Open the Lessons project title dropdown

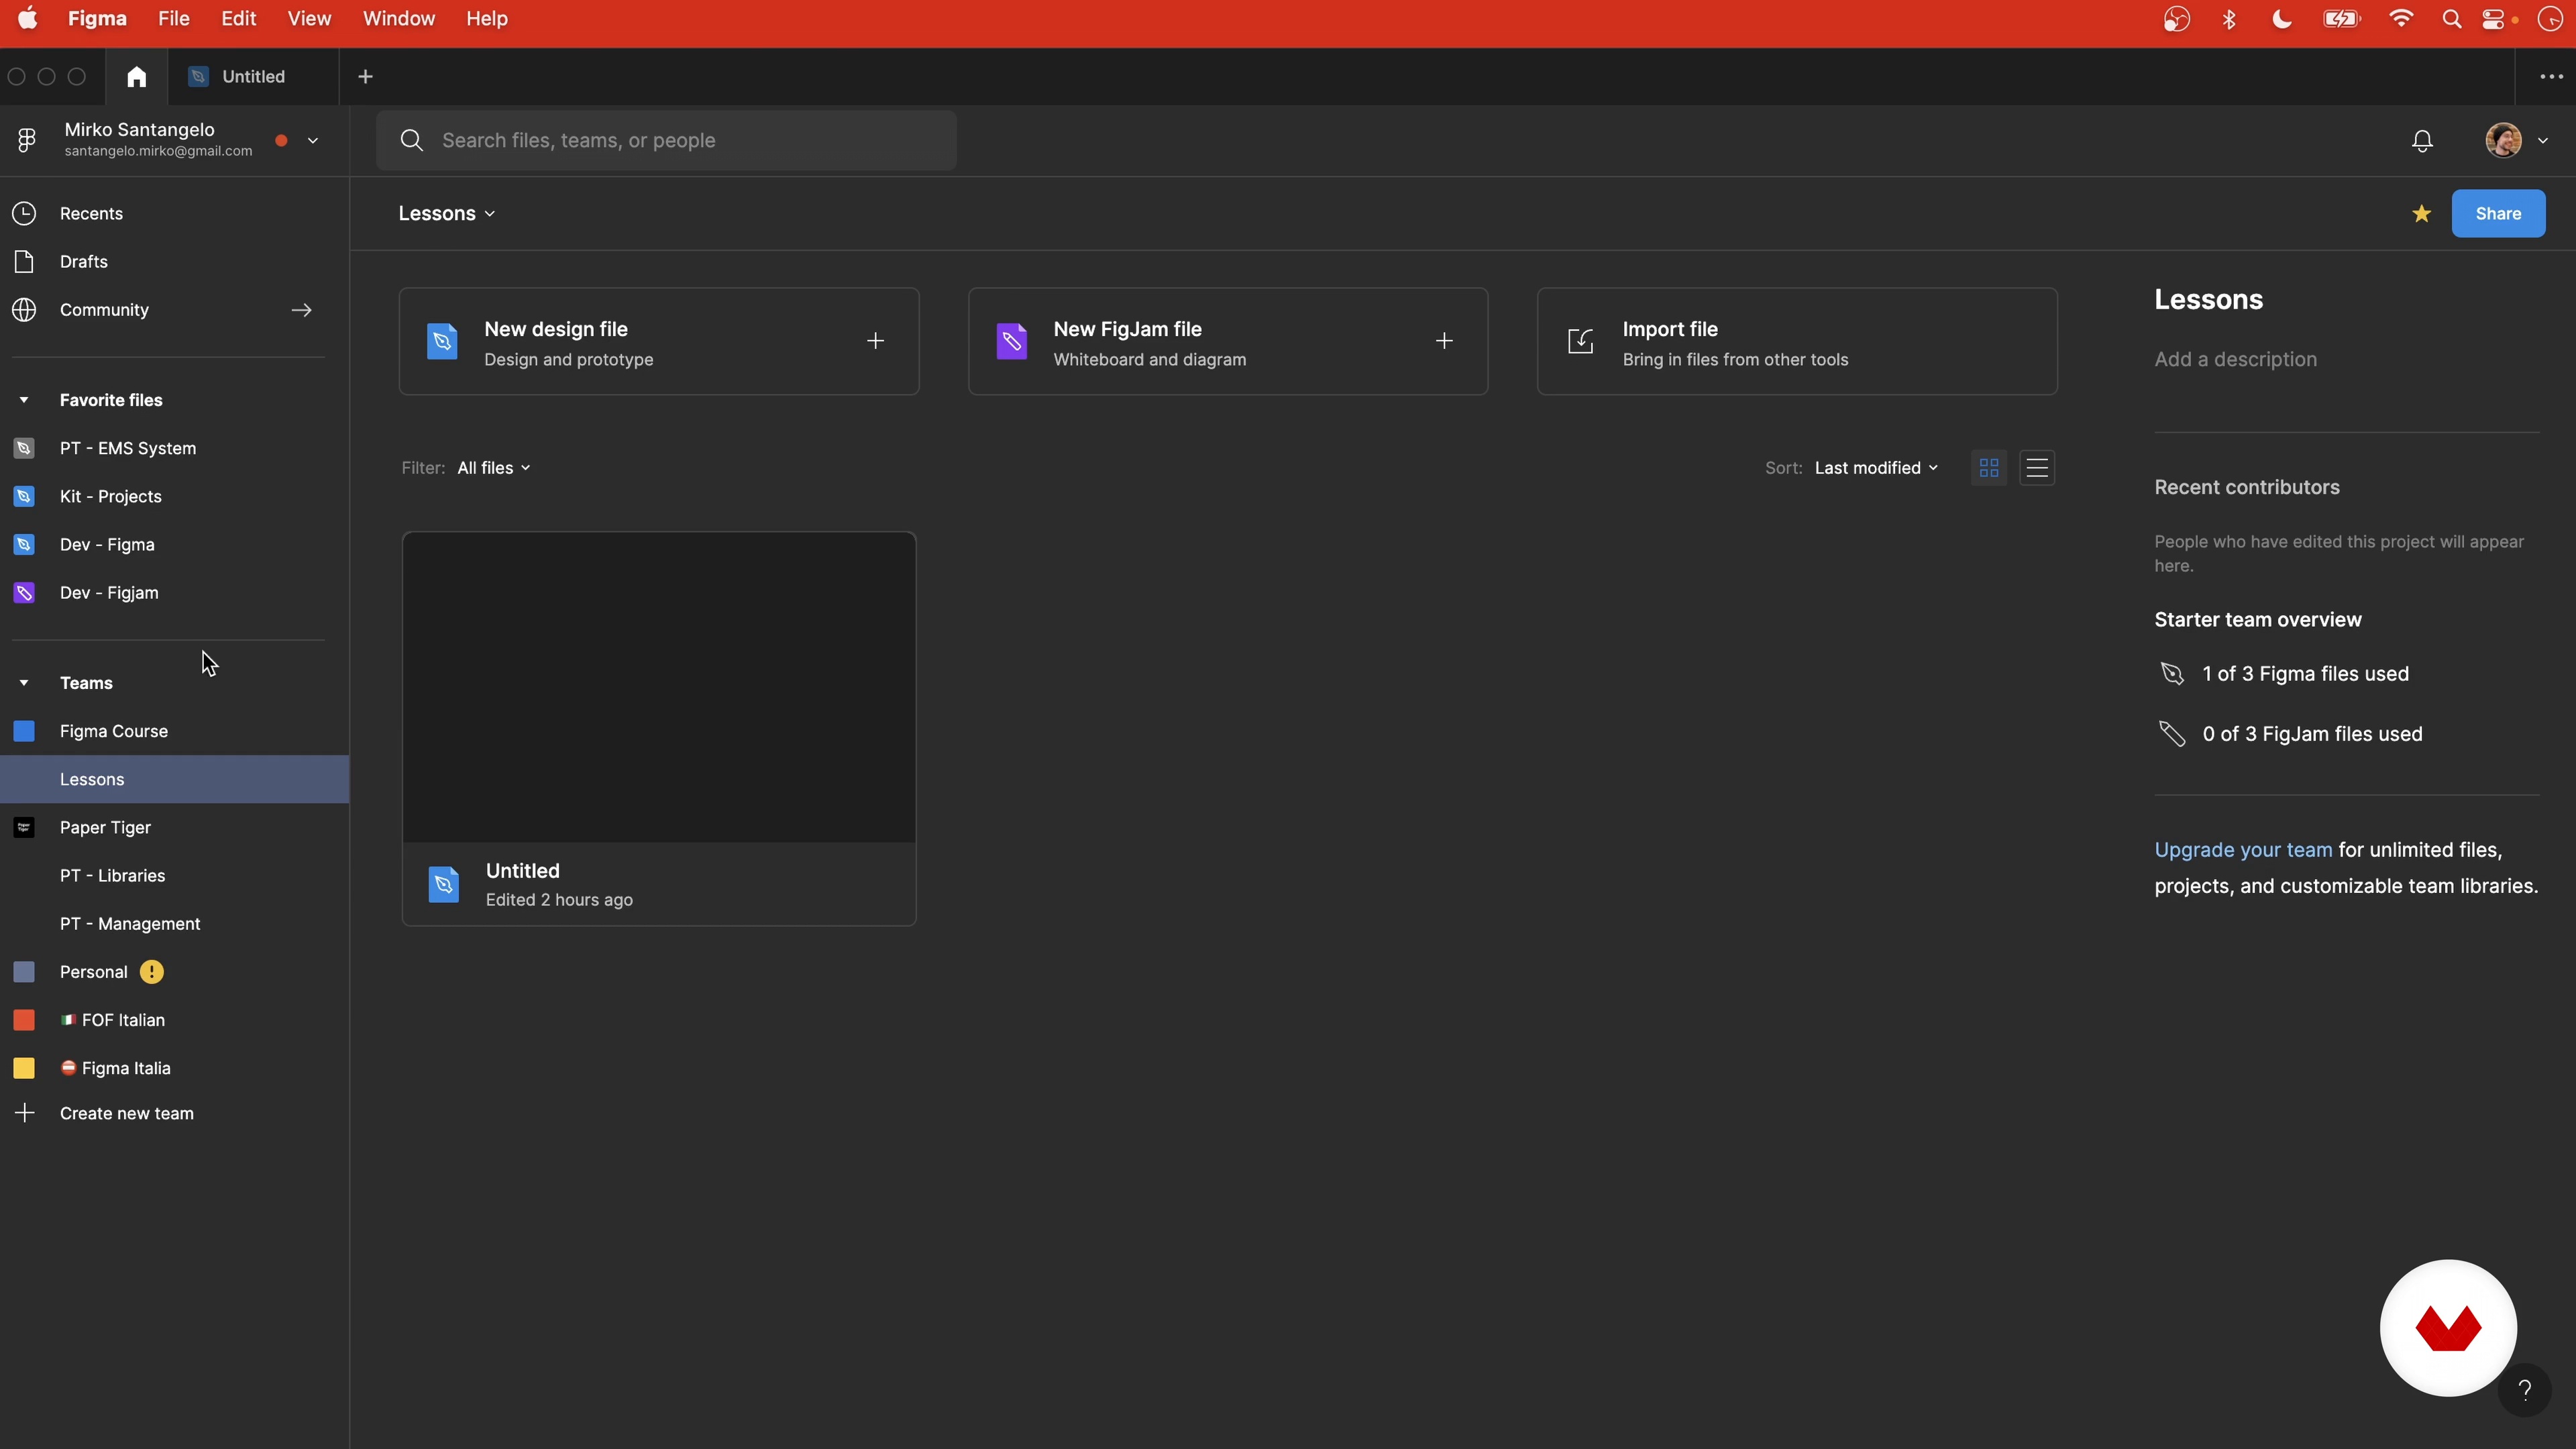[446, 214]
